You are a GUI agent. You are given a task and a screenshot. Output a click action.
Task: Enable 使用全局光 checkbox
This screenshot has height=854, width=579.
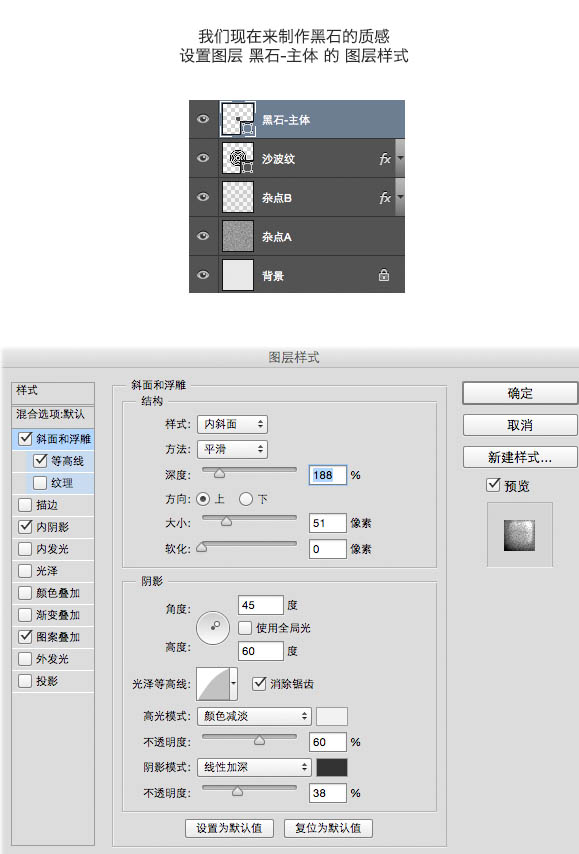[245, 628]
